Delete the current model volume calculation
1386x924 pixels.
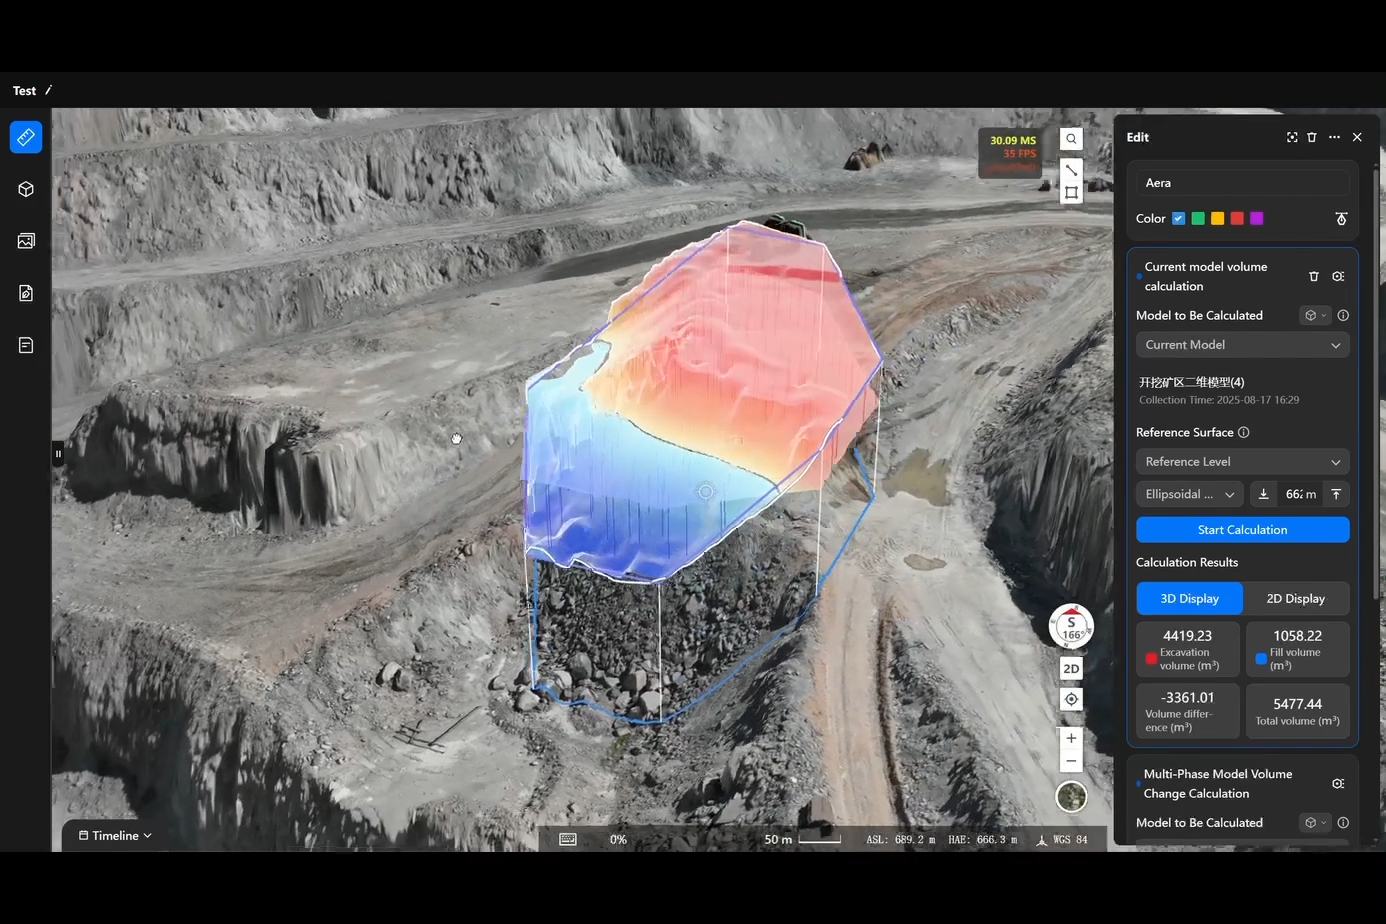[1314, 276]
